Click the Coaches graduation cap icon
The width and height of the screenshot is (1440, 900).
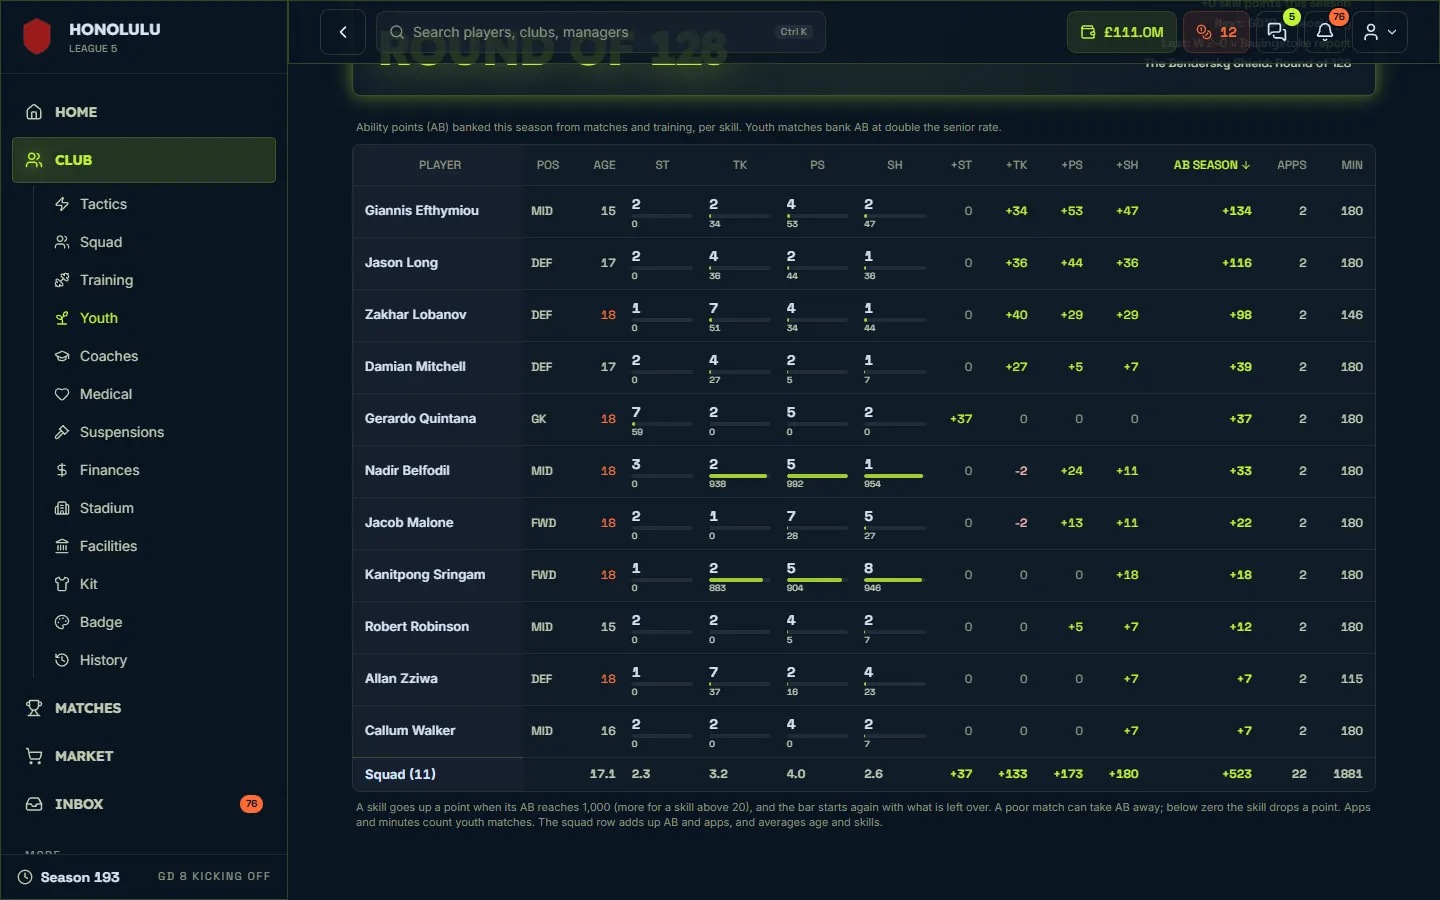pyautogui.click(x=62, y=356)
